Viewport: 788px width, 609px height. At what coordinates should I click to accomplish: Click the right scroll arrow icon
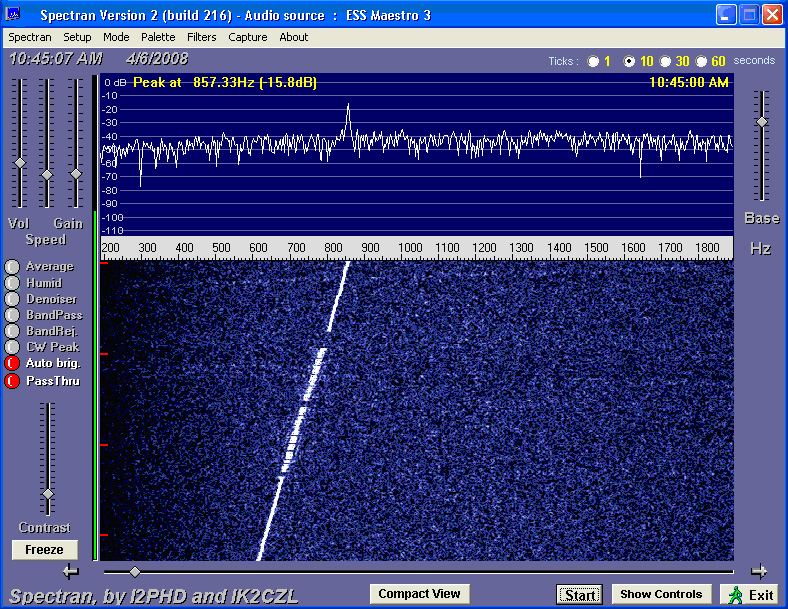pyautogui.click(x=759, y=571)
